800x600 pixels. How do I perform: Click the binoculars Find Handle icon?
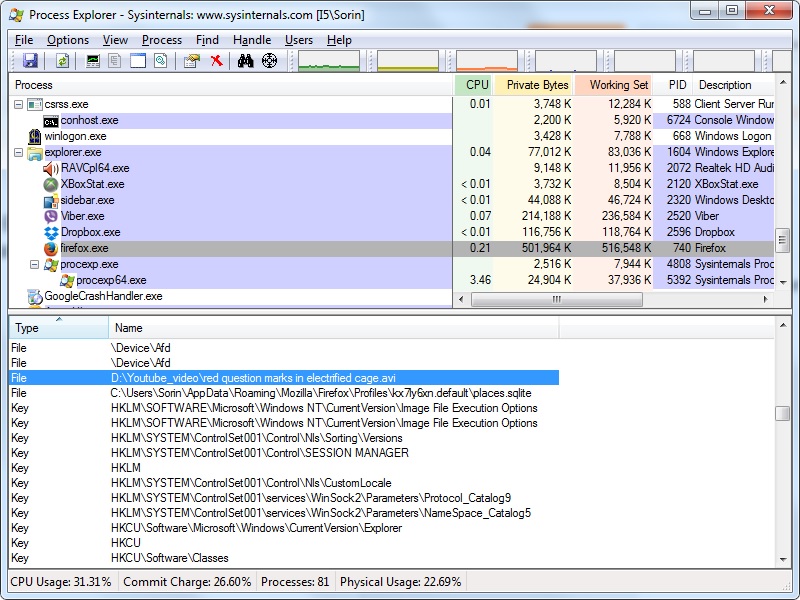[x=245, y=61]
